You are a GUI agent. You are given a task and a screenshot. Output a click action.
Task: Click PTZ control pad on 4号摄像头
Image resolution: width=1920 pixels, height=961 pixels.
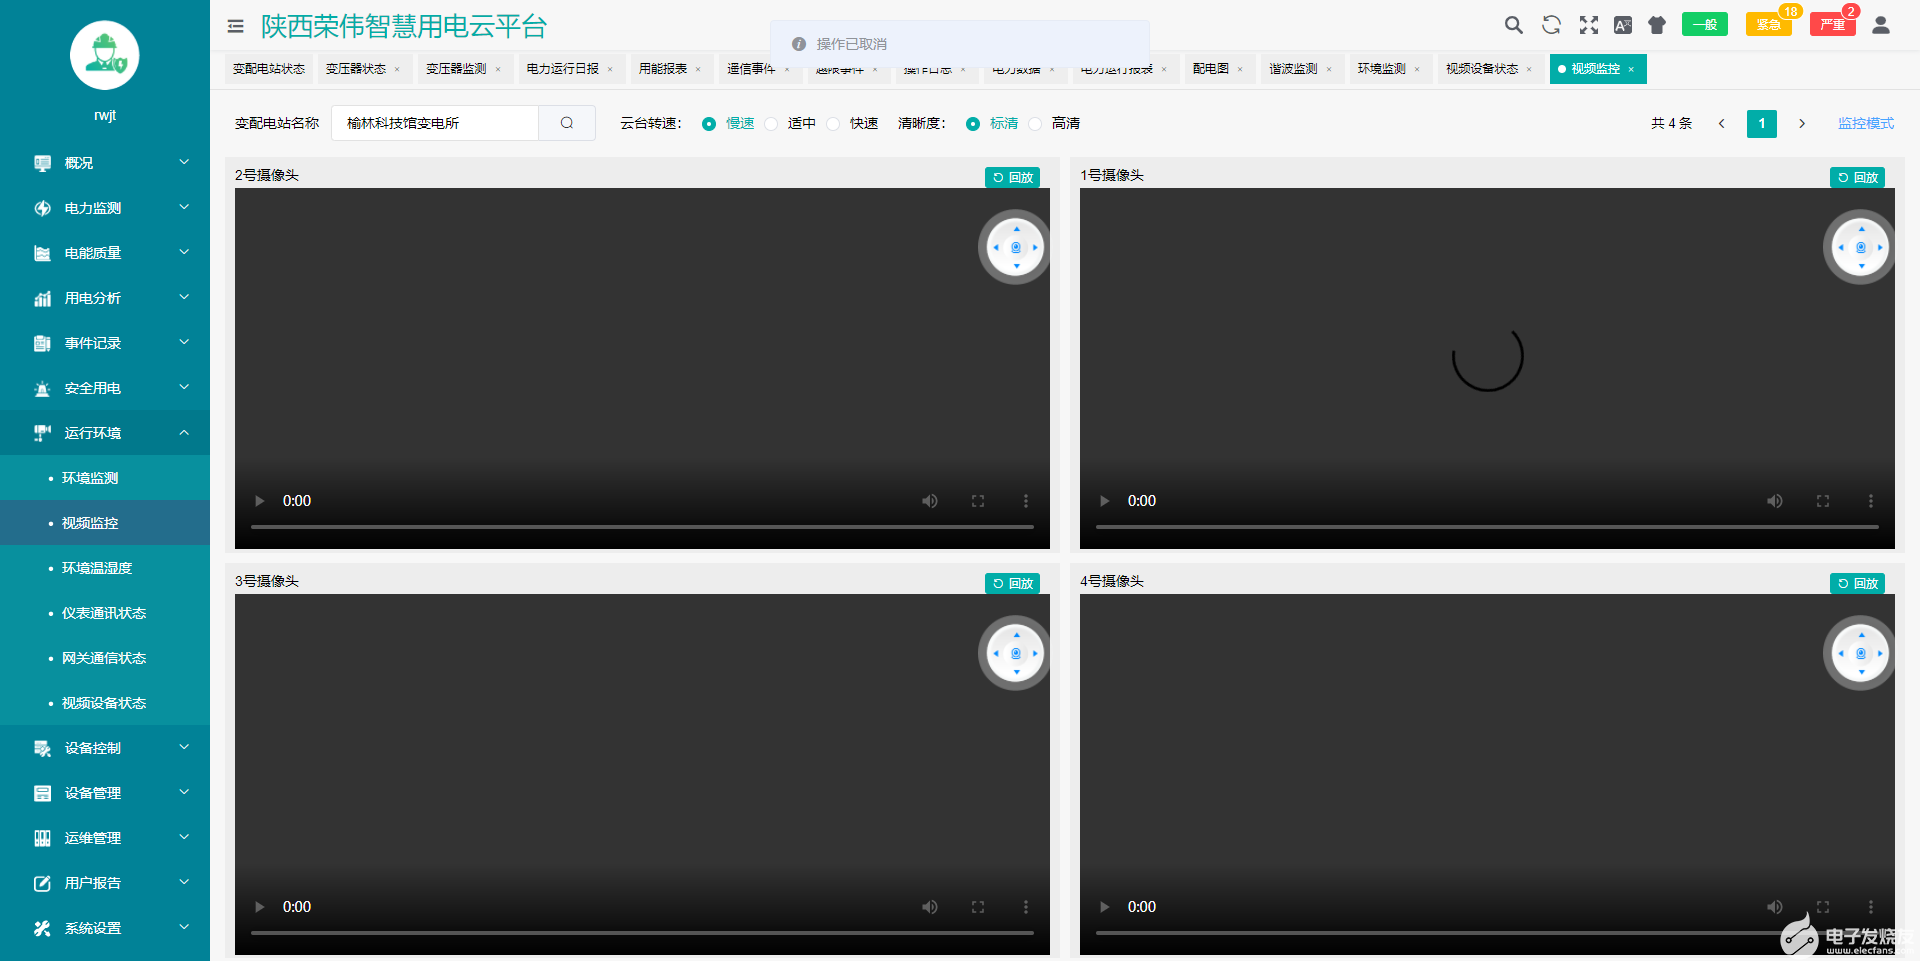point(1861,653)
